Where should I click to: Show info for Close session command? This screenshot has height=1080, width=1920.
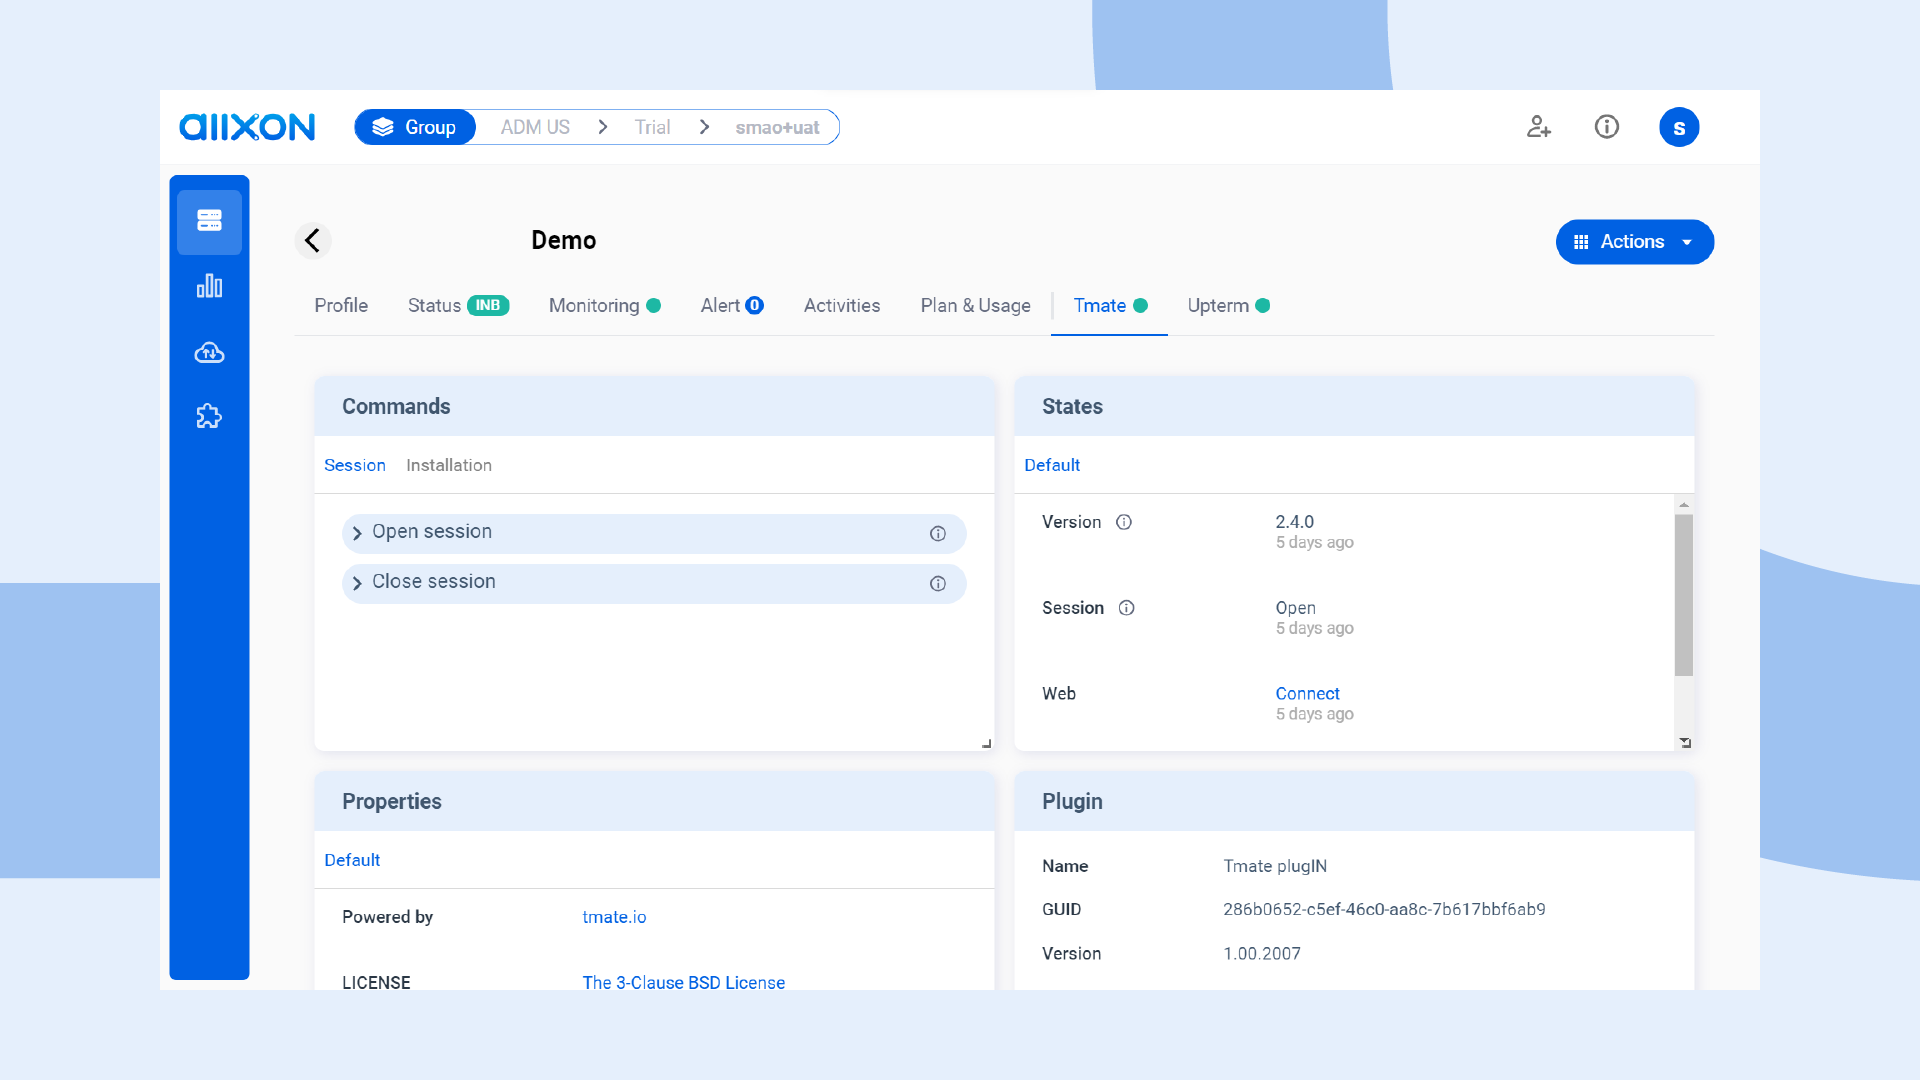coord(937,584)
